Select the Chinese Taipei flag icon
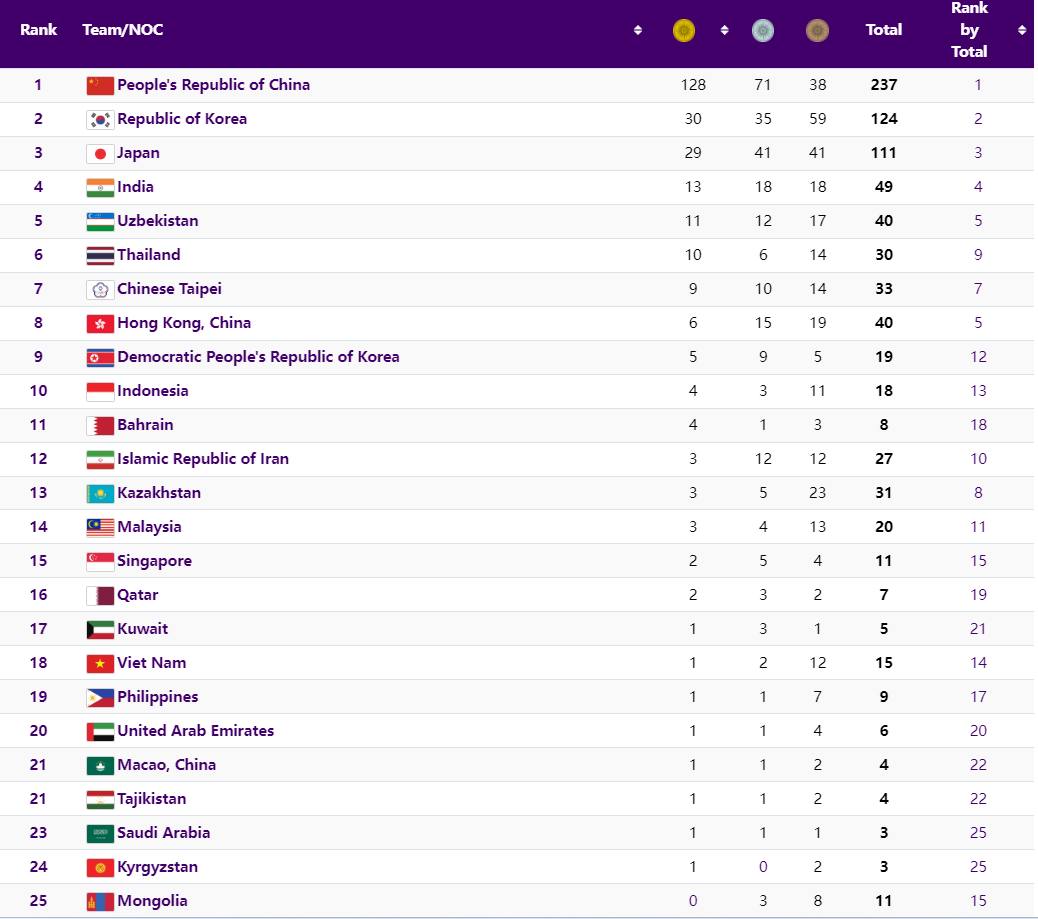The image size is (1038, 919). tap(100, 289)
